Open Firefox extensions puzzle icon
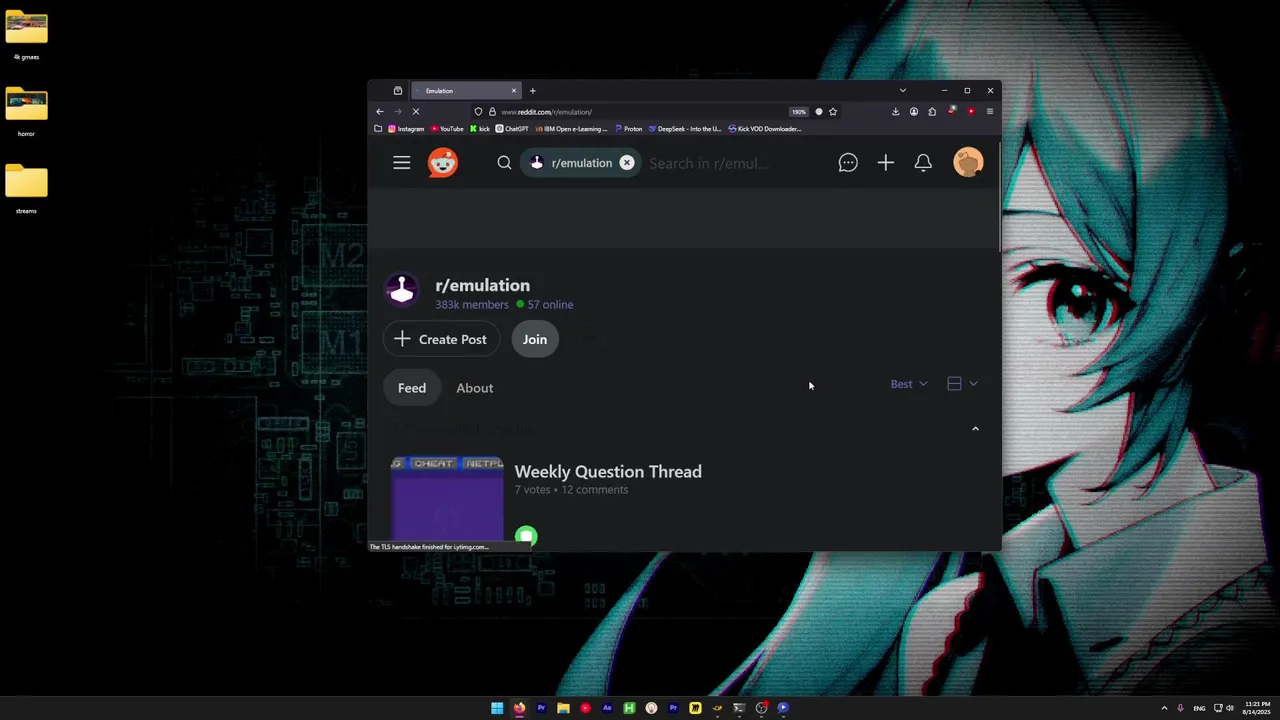Viewport: 1280px width, 720px height. click(x=932, y=112)
